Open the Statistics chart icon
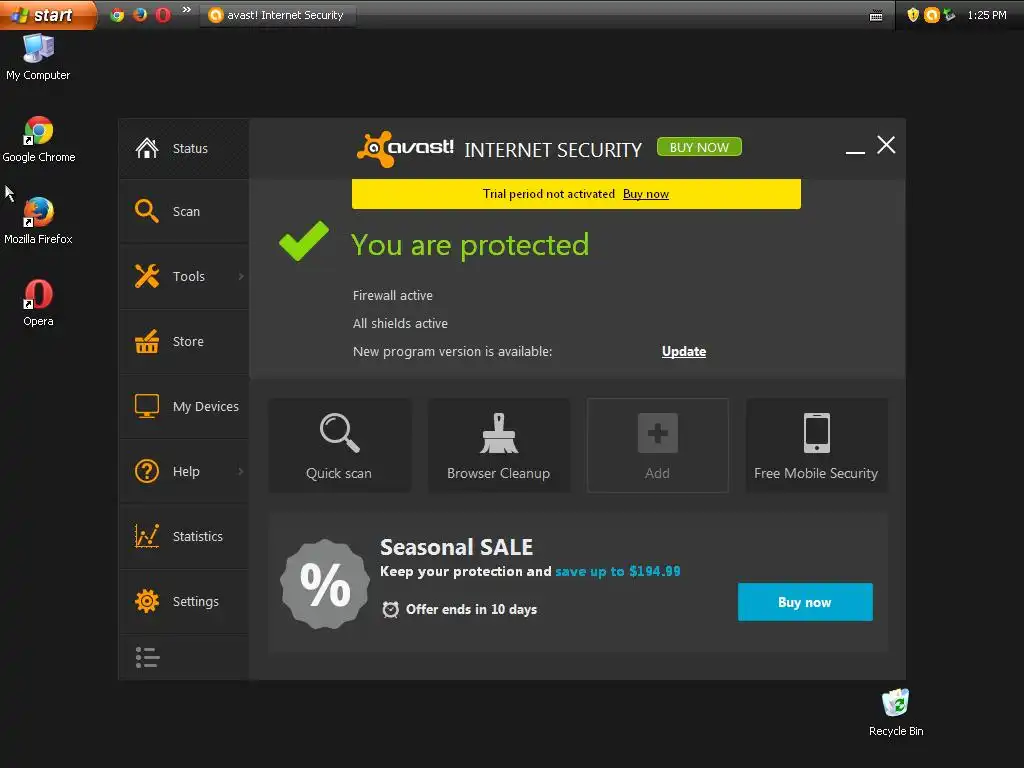Screen dimensions: 1024x768 tap(147, 536)
